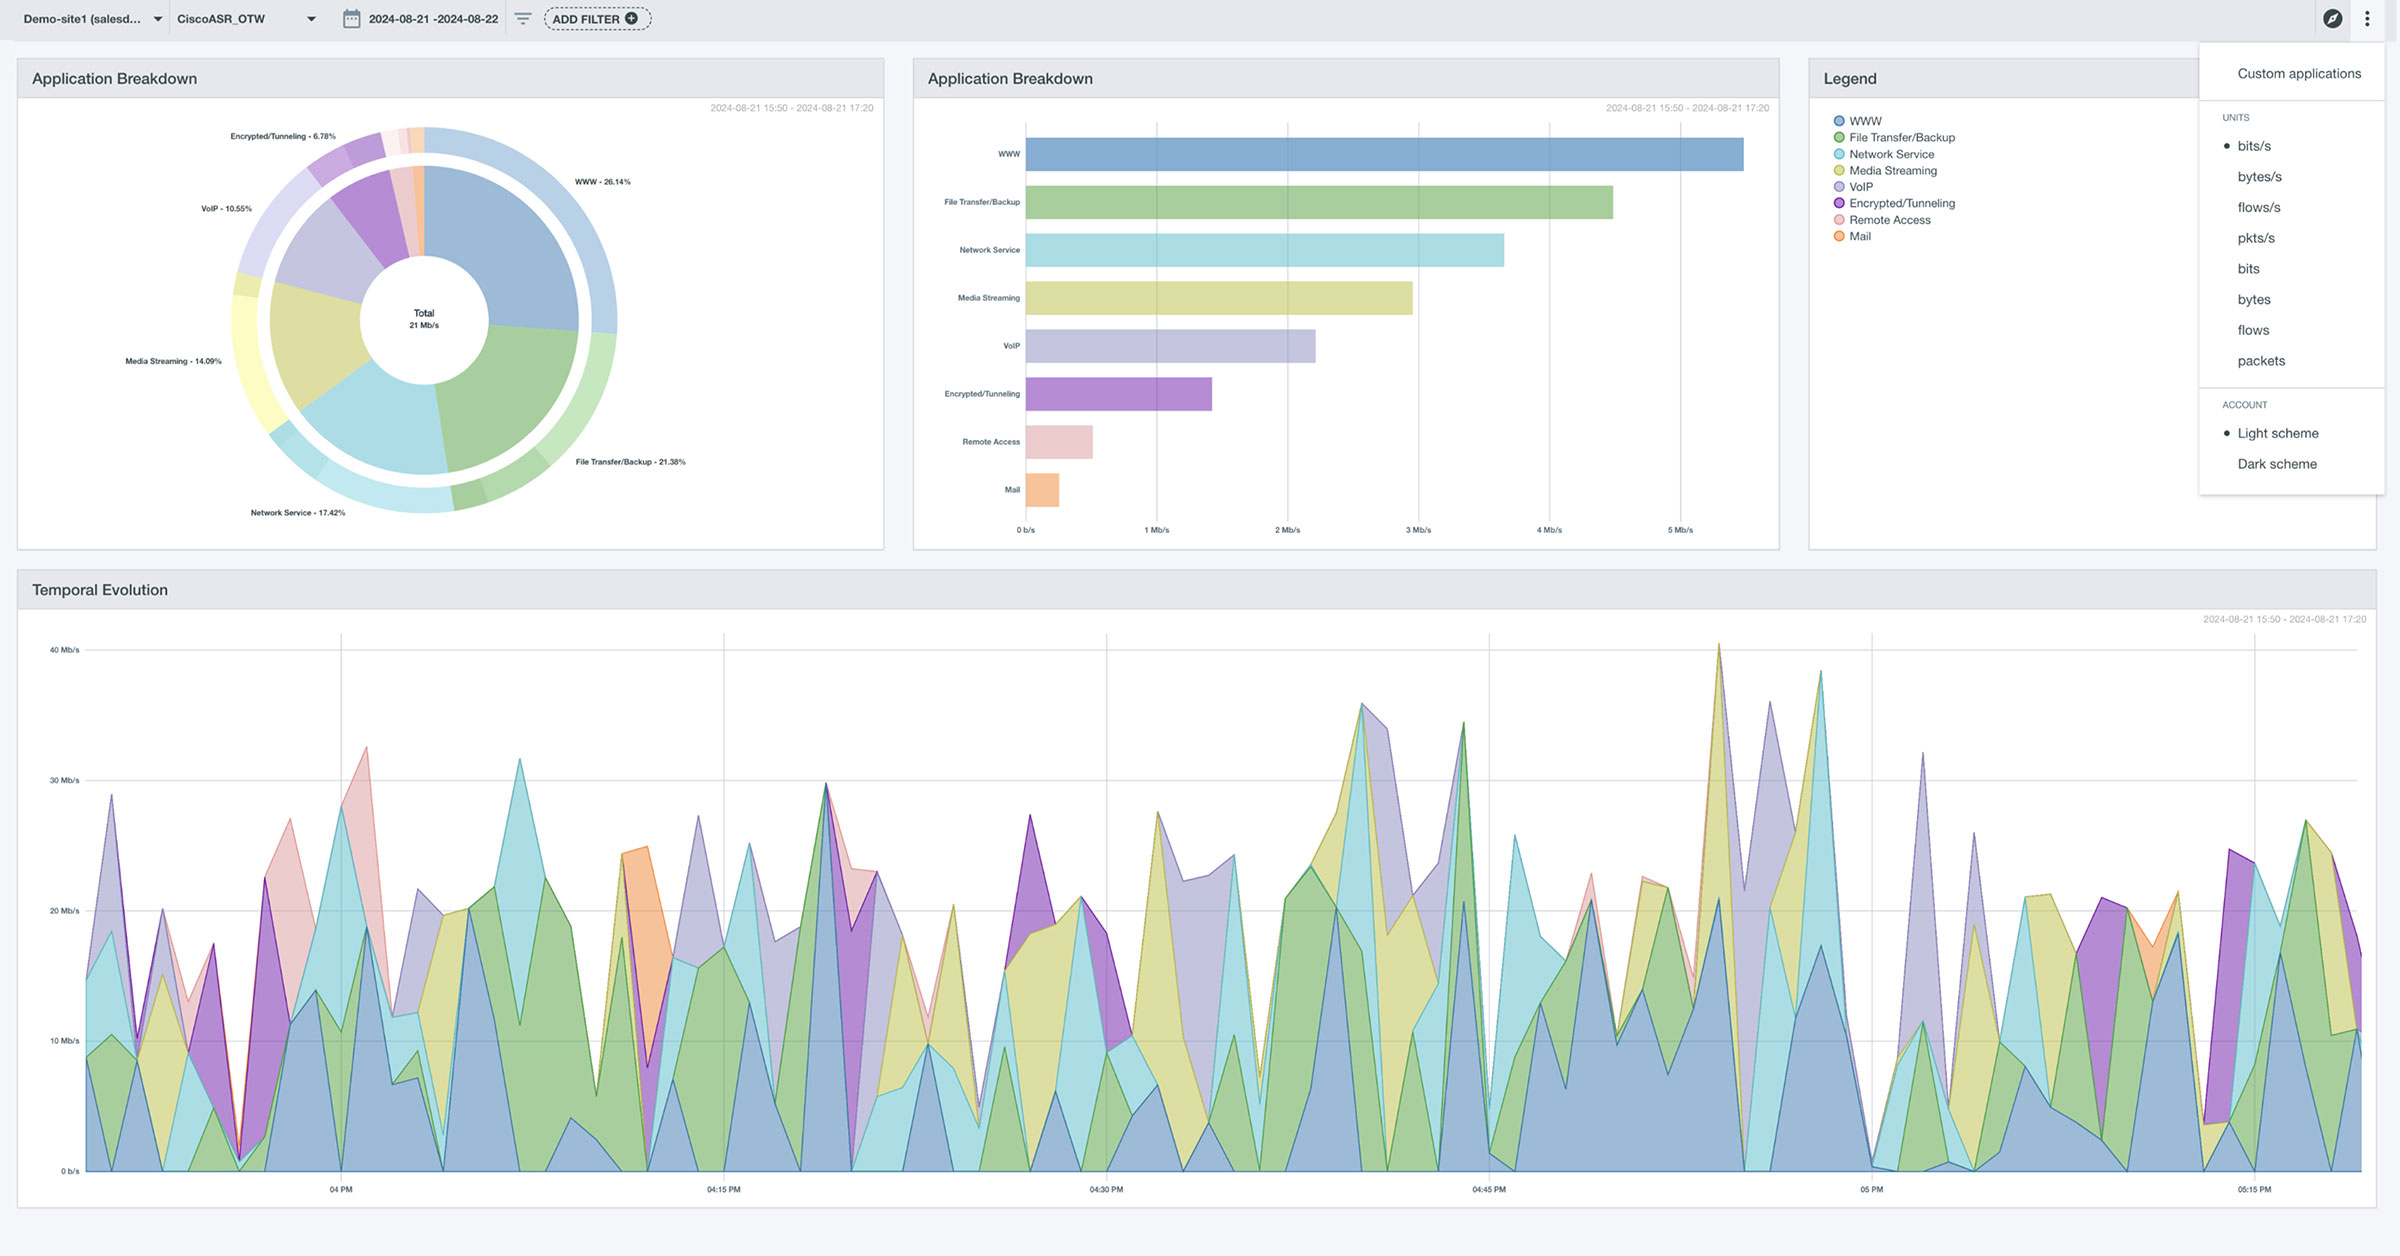The height and width of the screenshot is (1256, 2400).
Task: Click the Media Streaming - 14.09% donut label
Action: (x=173, y=361)
